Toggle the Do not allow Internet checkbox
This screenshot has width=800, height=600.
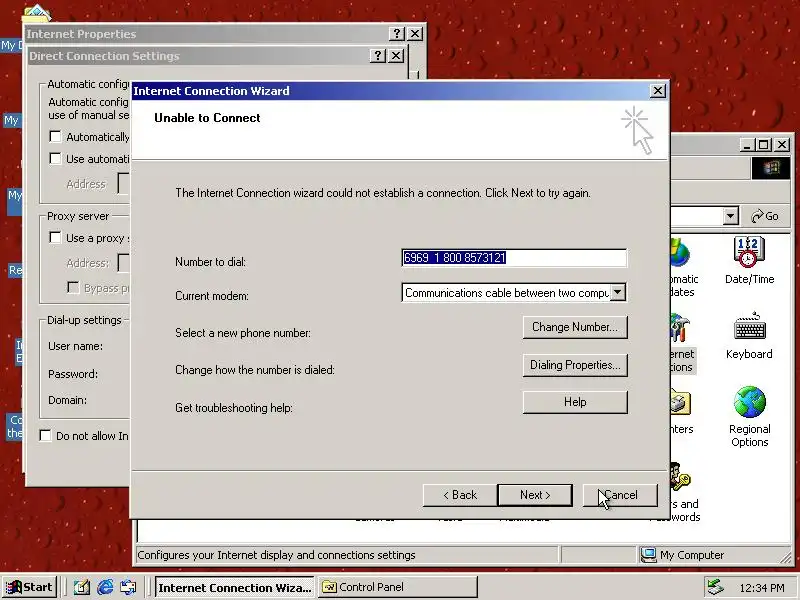(45, 436)
